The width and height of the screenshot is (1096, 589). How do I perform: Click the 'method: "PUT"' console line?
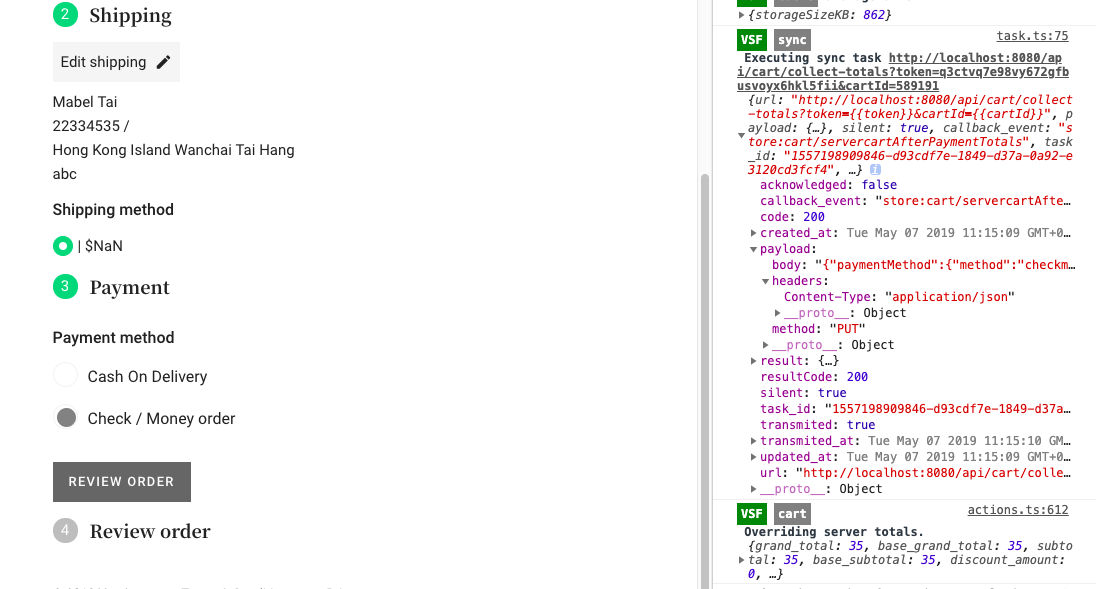coord(819,329)
